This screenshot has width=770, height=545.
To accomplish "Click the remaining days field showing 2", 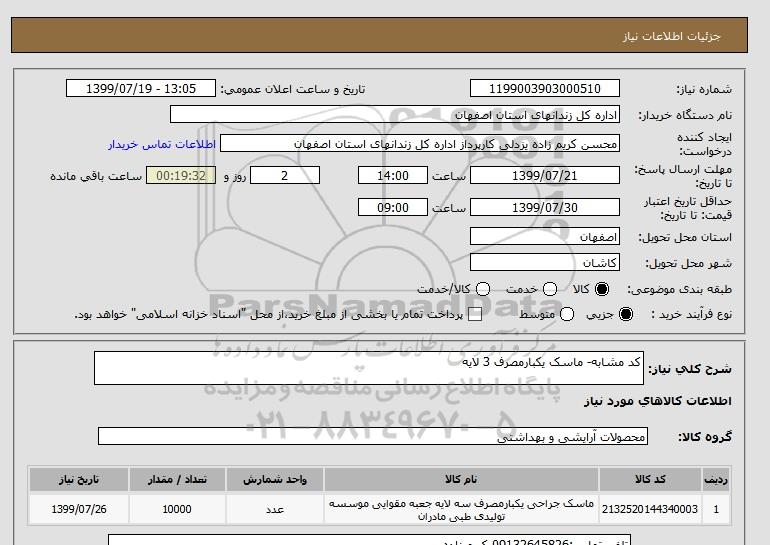I will [x=285, y=175].
